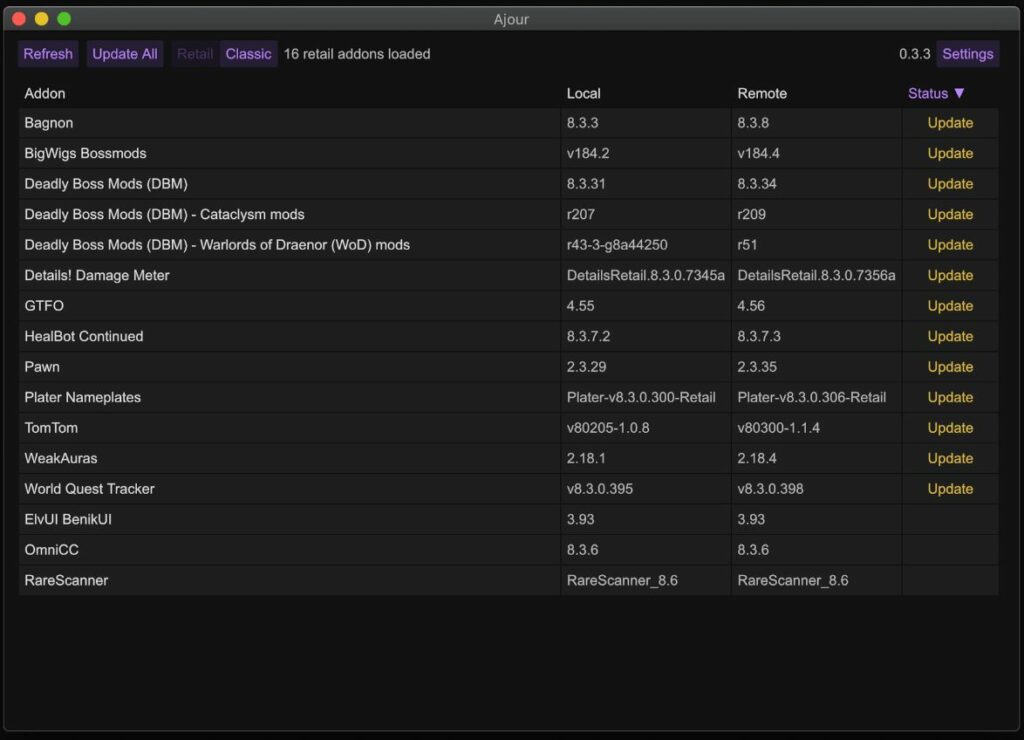Image resolution: width=1024 pixels, height=740 pixels.
Task: Select the ElvUI BenikUI row
Action: tap(508, 519)
